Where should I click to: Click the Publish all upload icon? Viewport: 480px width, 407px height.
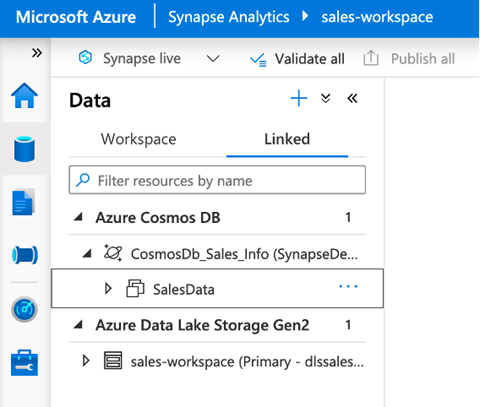click(371, 58)
